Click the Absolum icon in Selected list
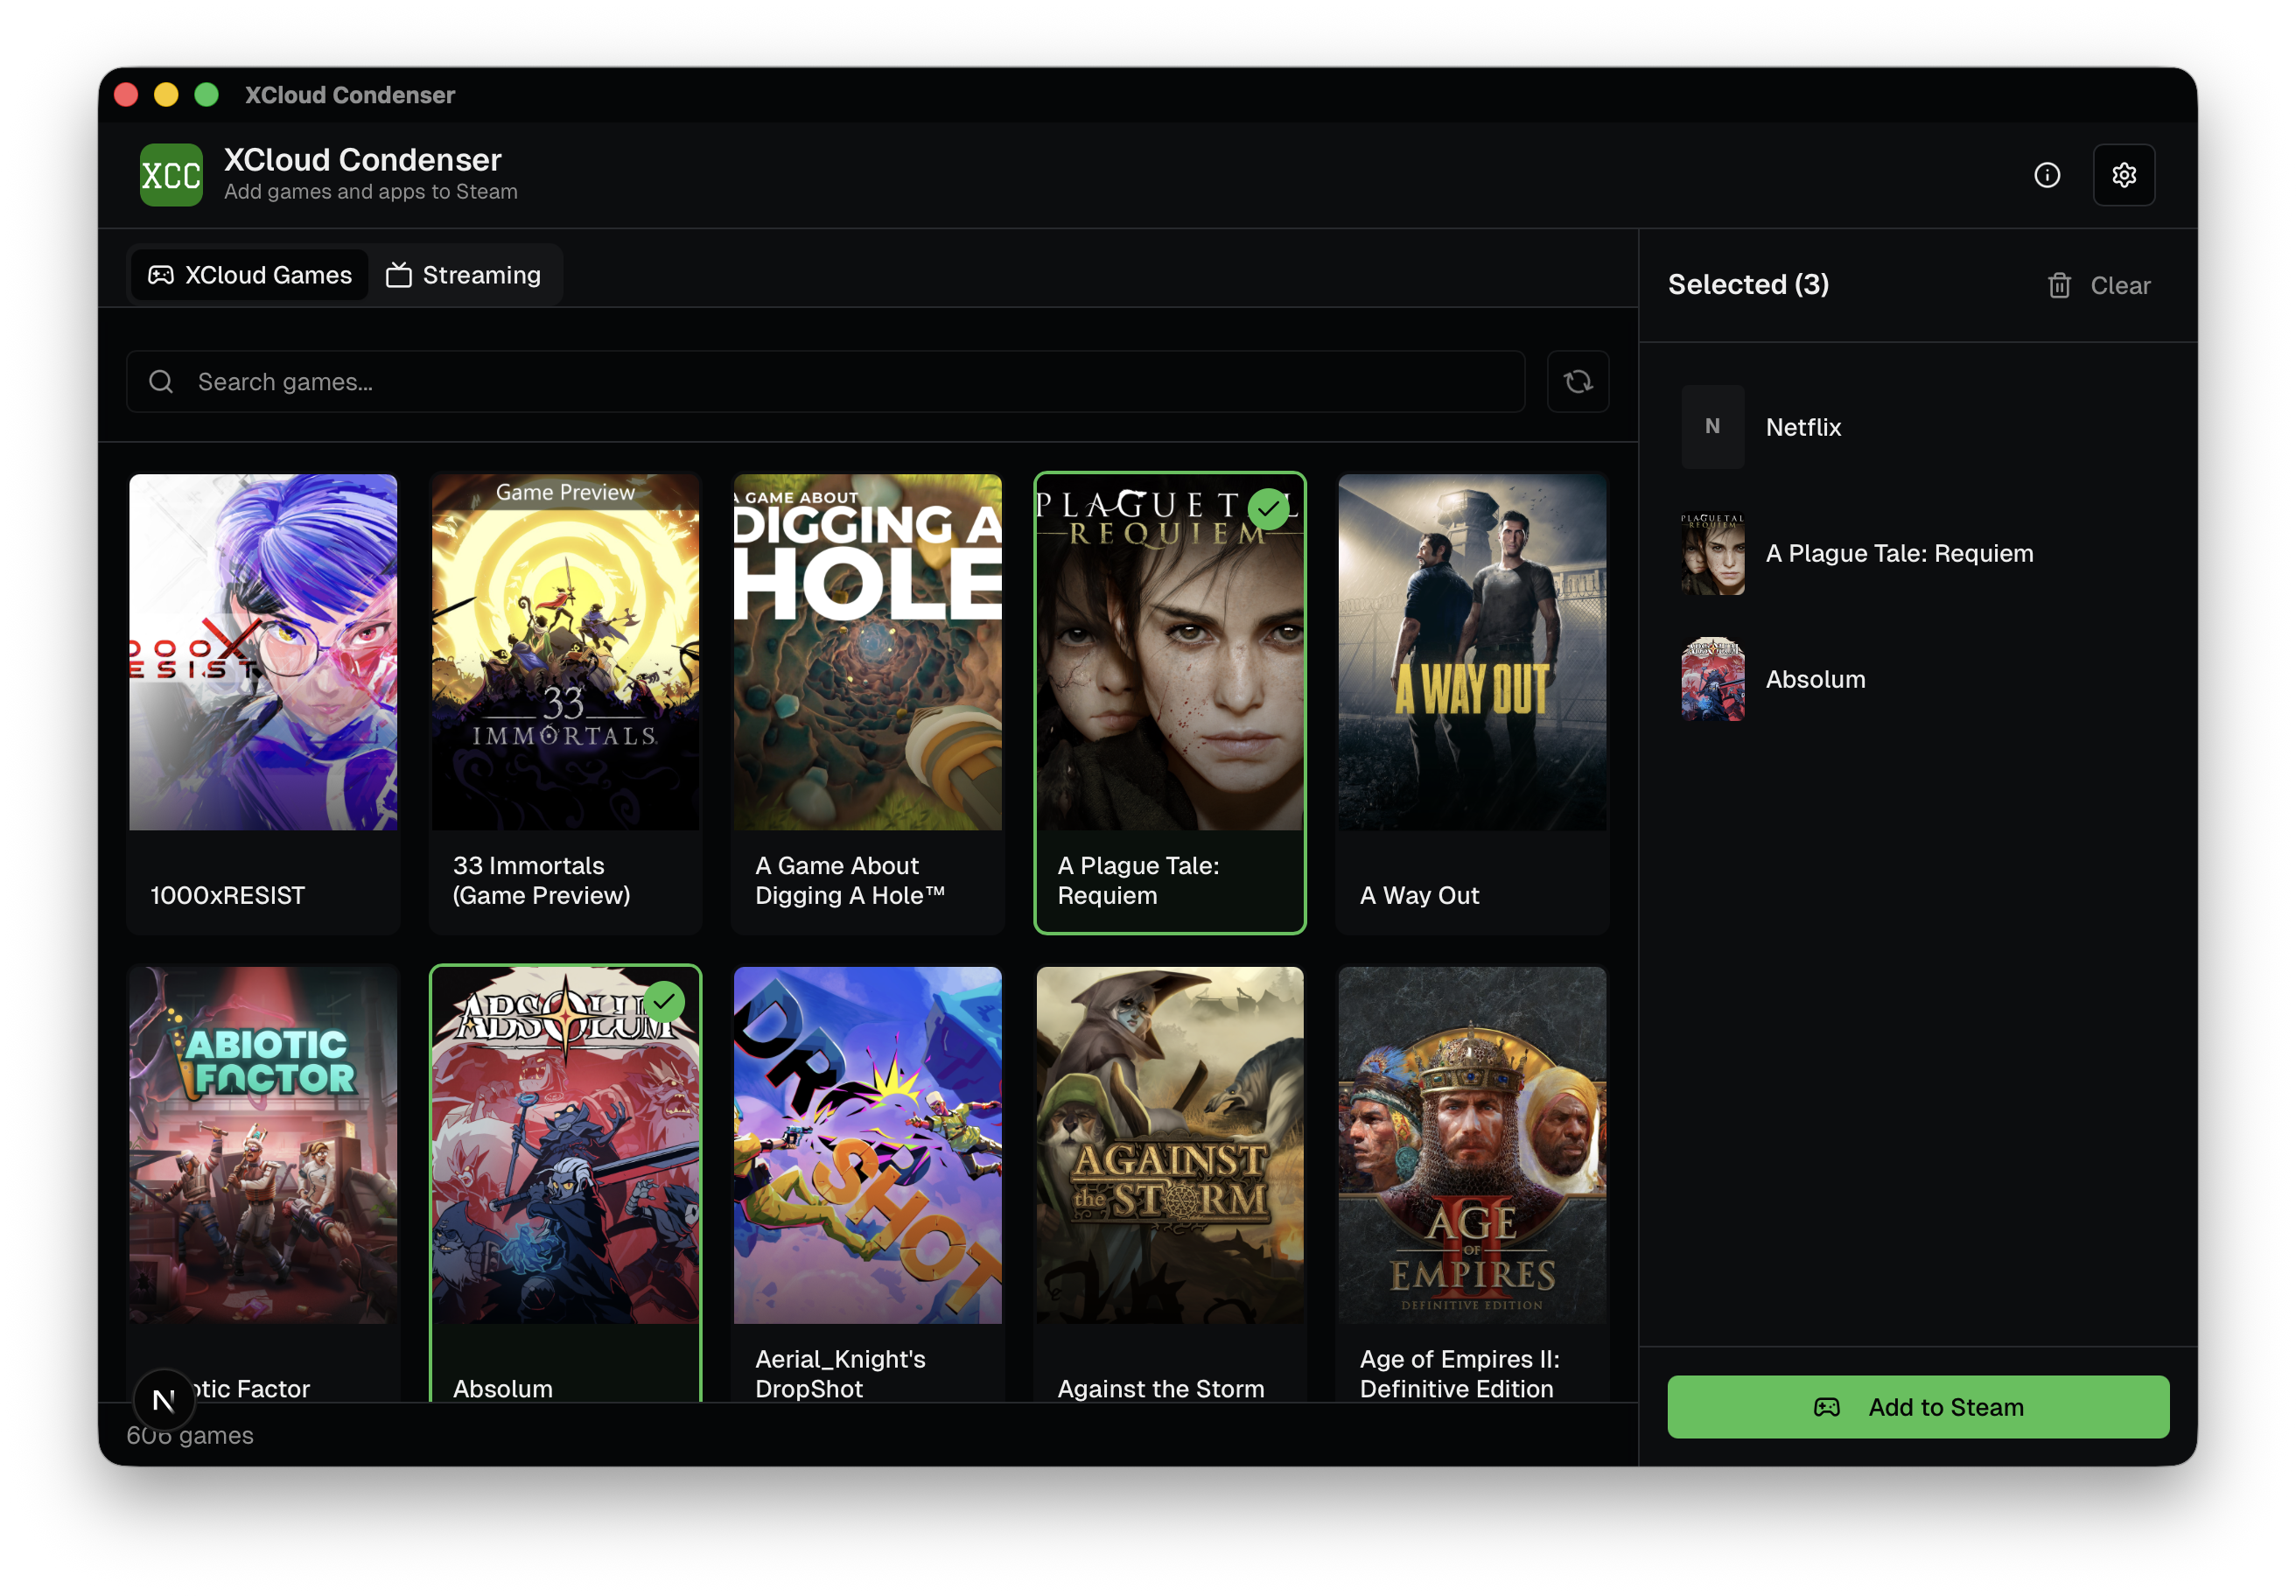The image size is (2296, 1596). point(1712,679)
